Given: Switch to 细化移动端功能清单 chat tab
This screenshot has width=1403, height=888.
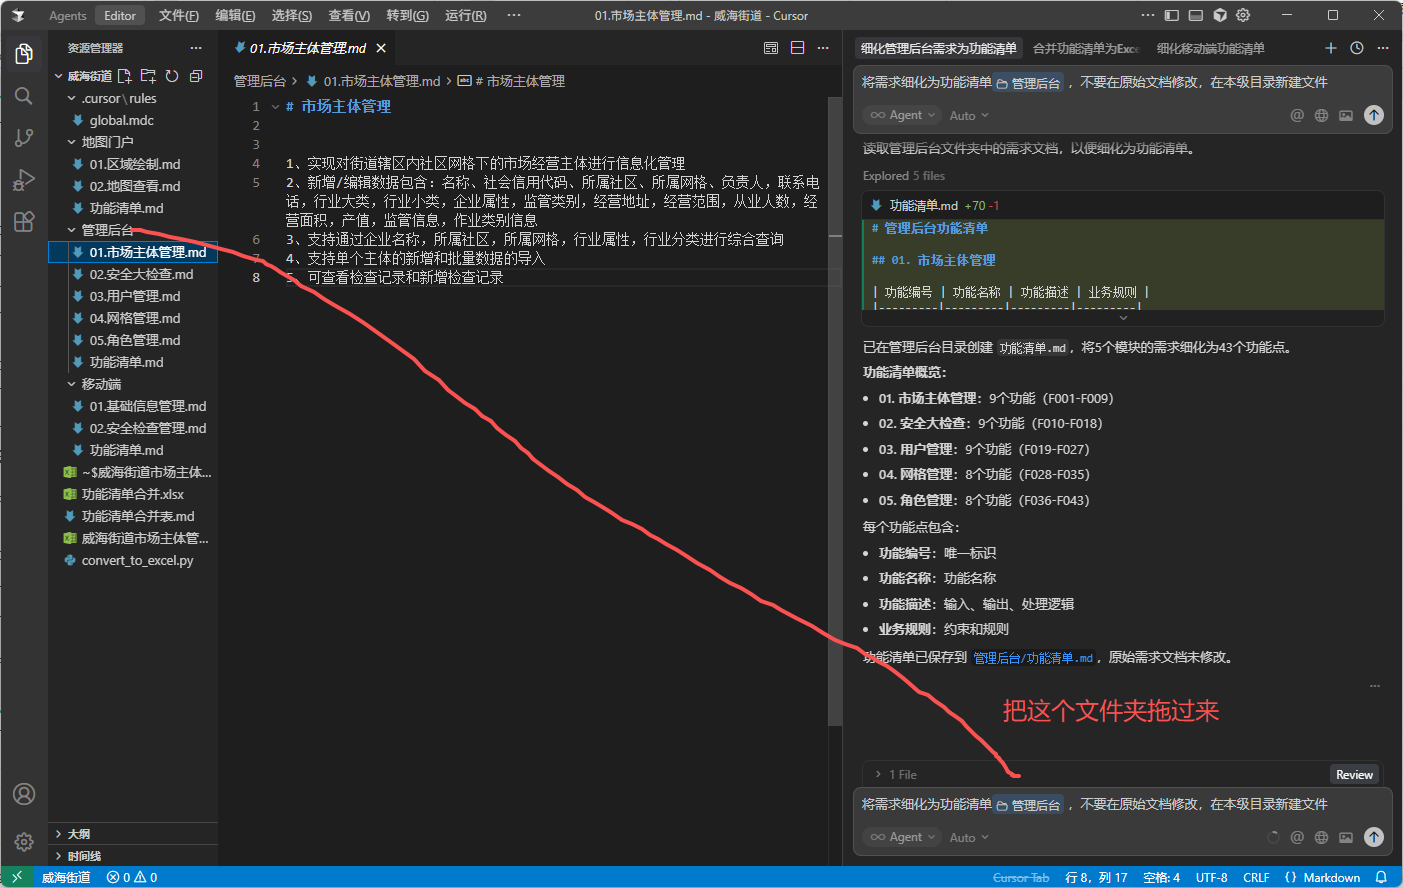Looking at the screenshot, I should (x=1210, y=48).
